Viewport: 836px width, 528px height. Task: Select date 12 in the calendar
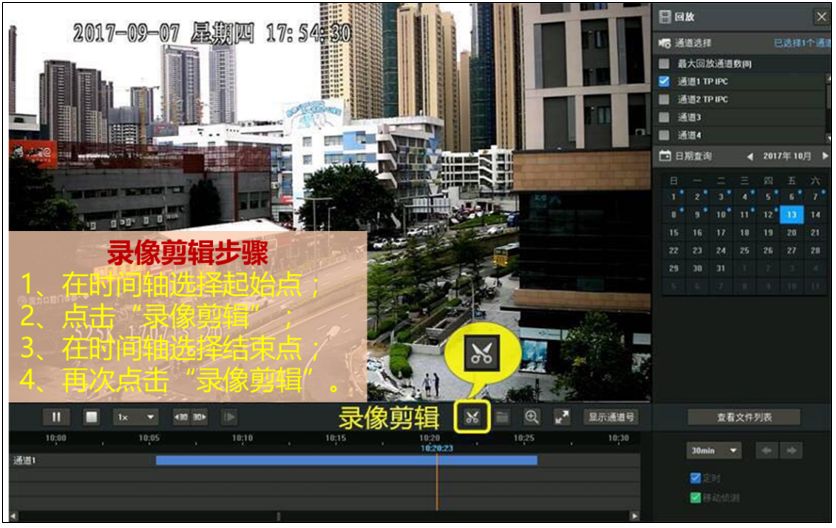tap(768, 215)
